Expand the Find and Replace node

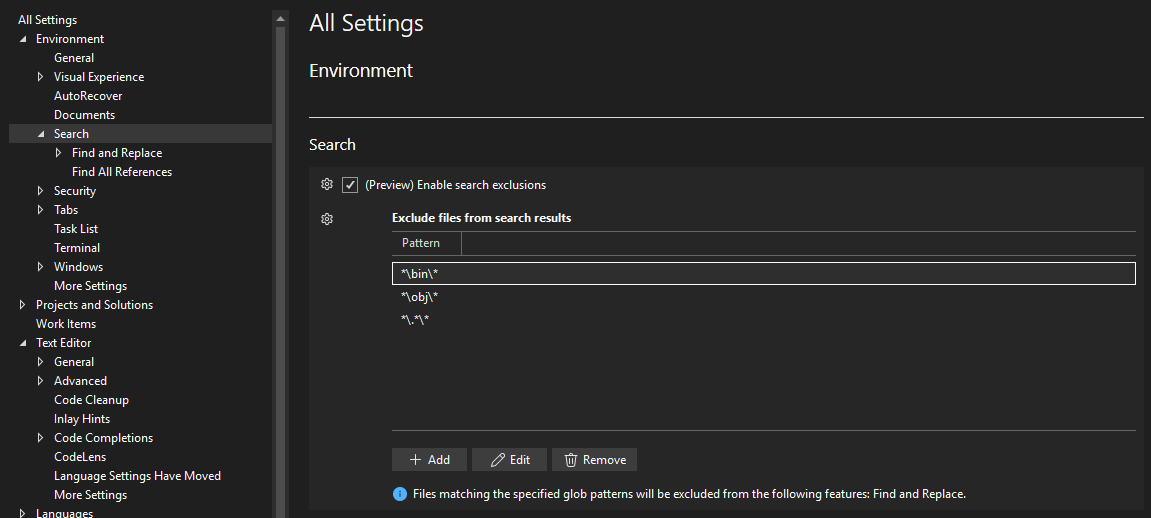[x=59, y=153]
